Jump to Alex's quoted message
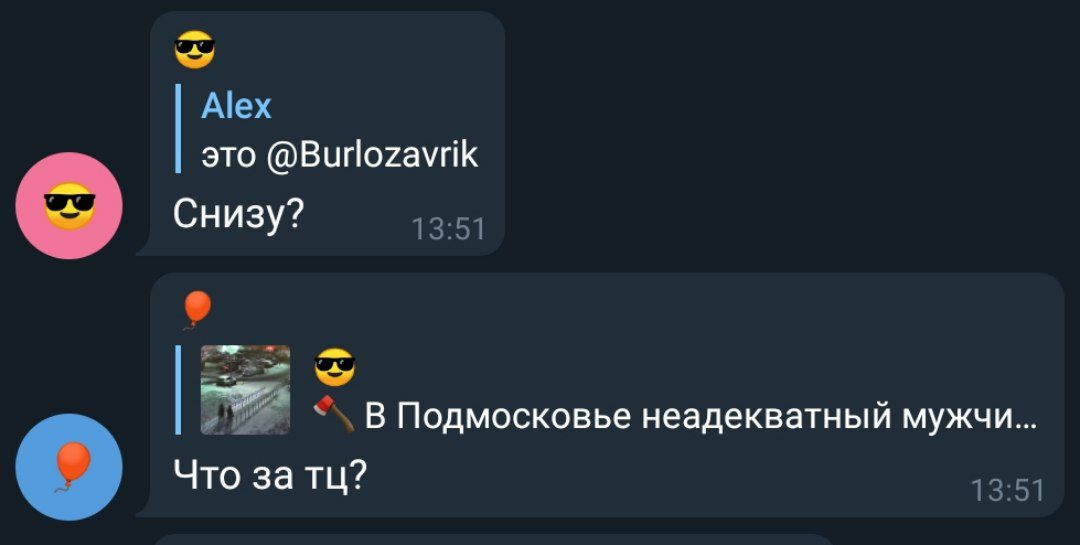 326,129
